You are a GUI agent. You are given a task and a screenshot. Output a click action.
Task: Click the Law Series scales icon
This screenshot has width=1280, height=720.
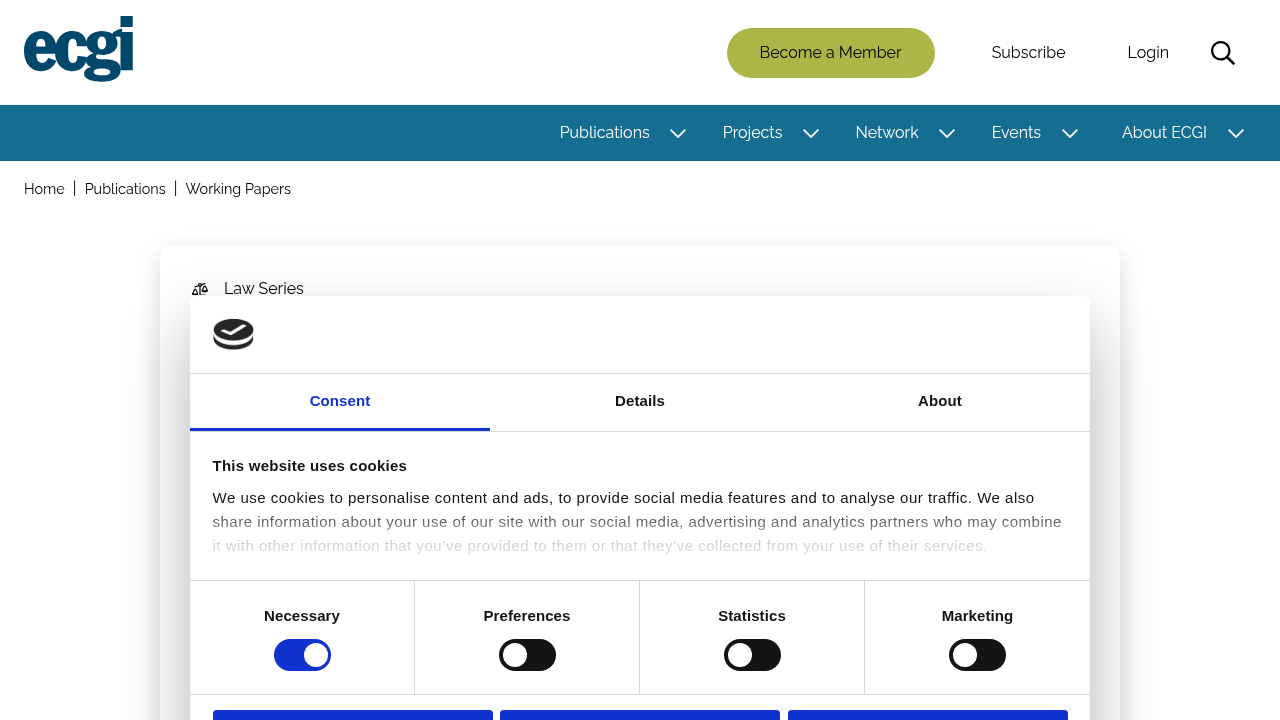coord(200,289)
